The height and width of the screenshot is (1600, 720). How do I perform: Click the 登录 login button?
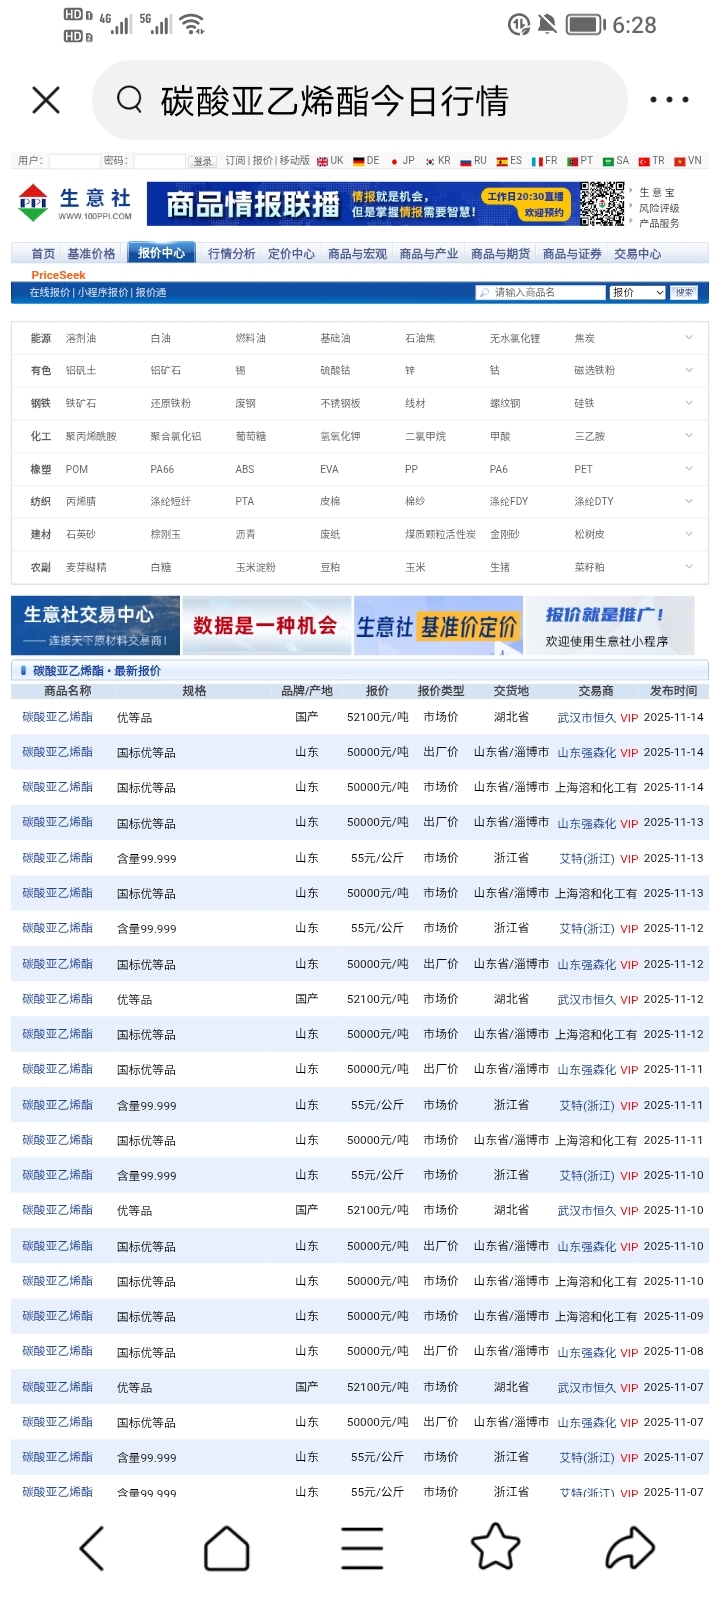point(203,161)
